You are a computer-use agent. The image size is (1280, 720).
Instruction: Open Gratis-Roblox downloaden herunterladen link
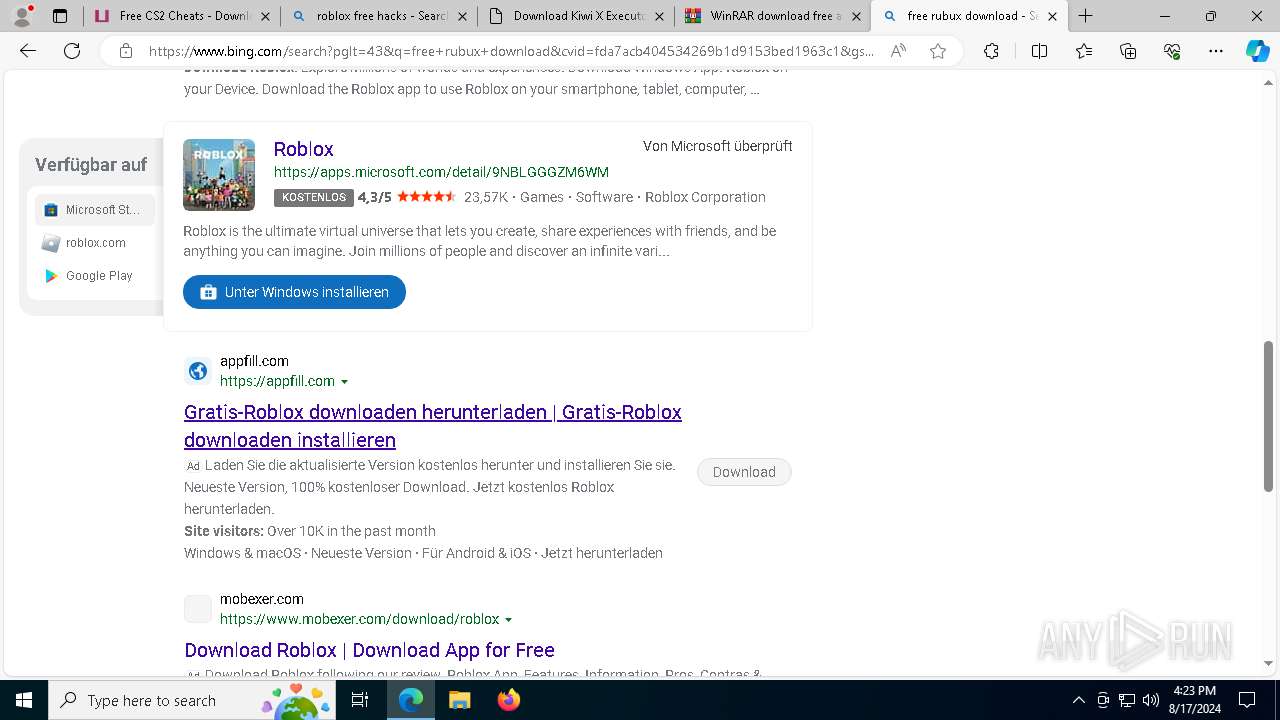pyautogui.click(x=433, y=426)
